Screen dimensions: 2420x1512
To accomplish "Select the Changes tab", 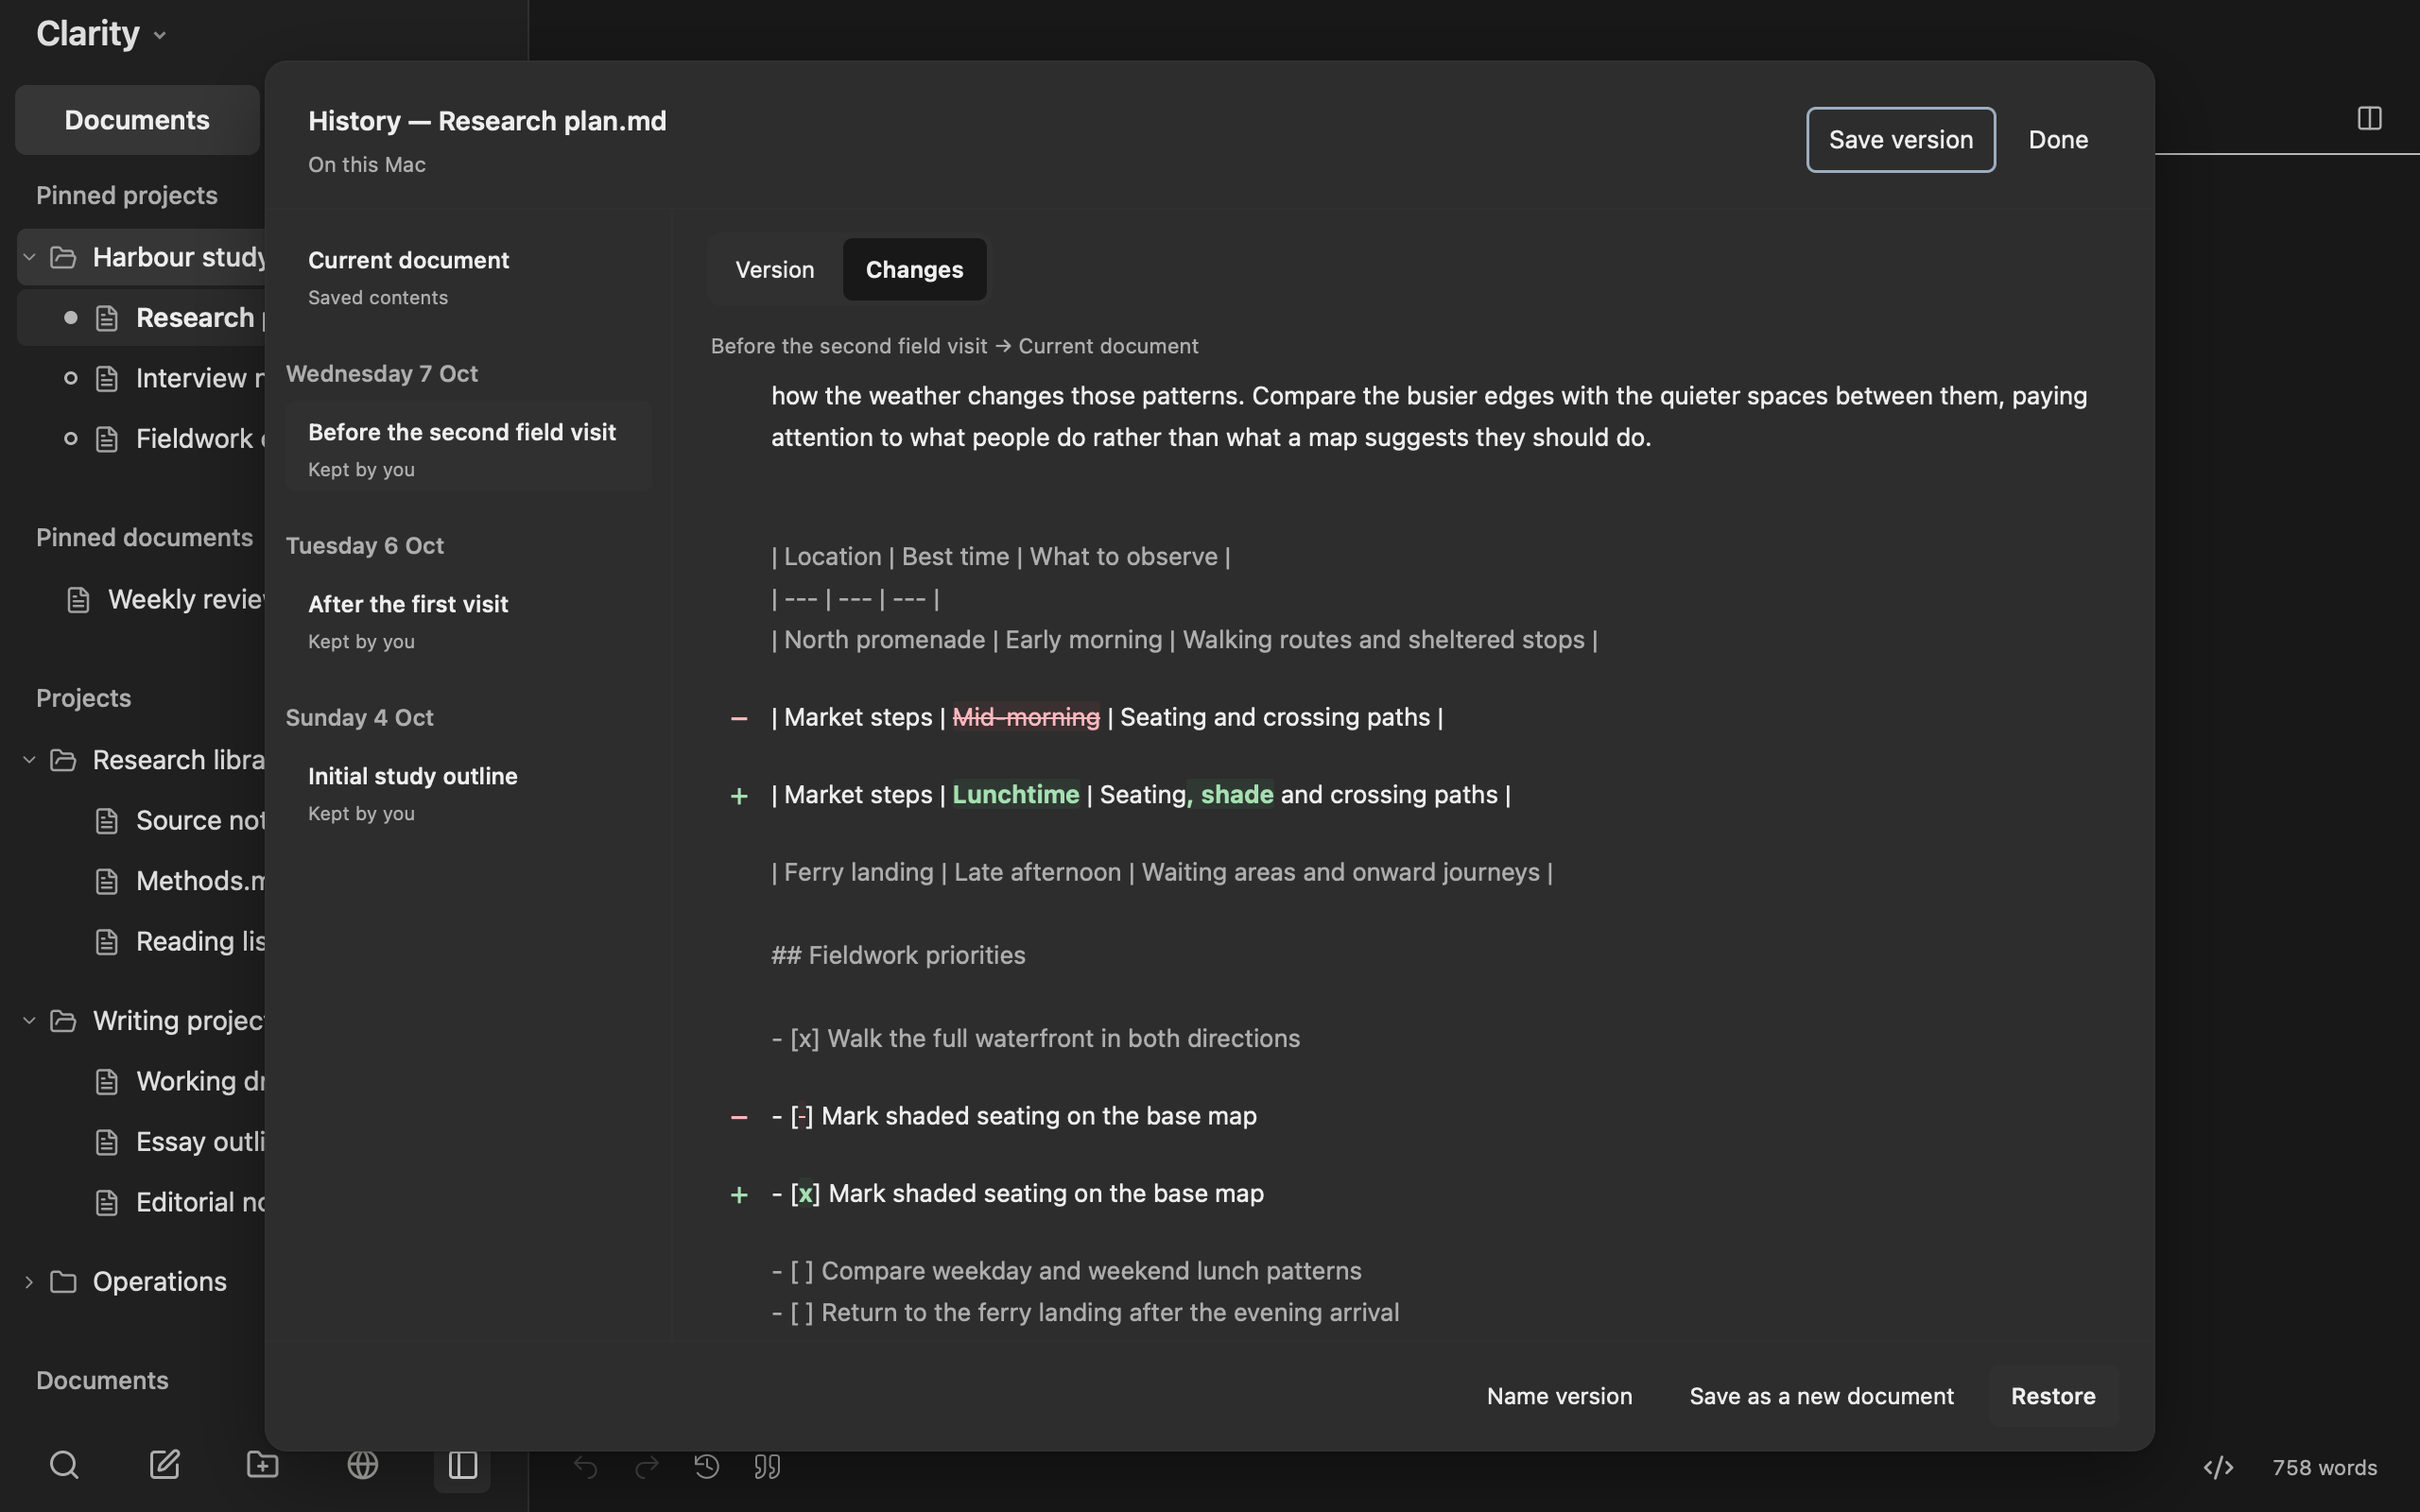I will pyautogui.click(x=914, y=269).
